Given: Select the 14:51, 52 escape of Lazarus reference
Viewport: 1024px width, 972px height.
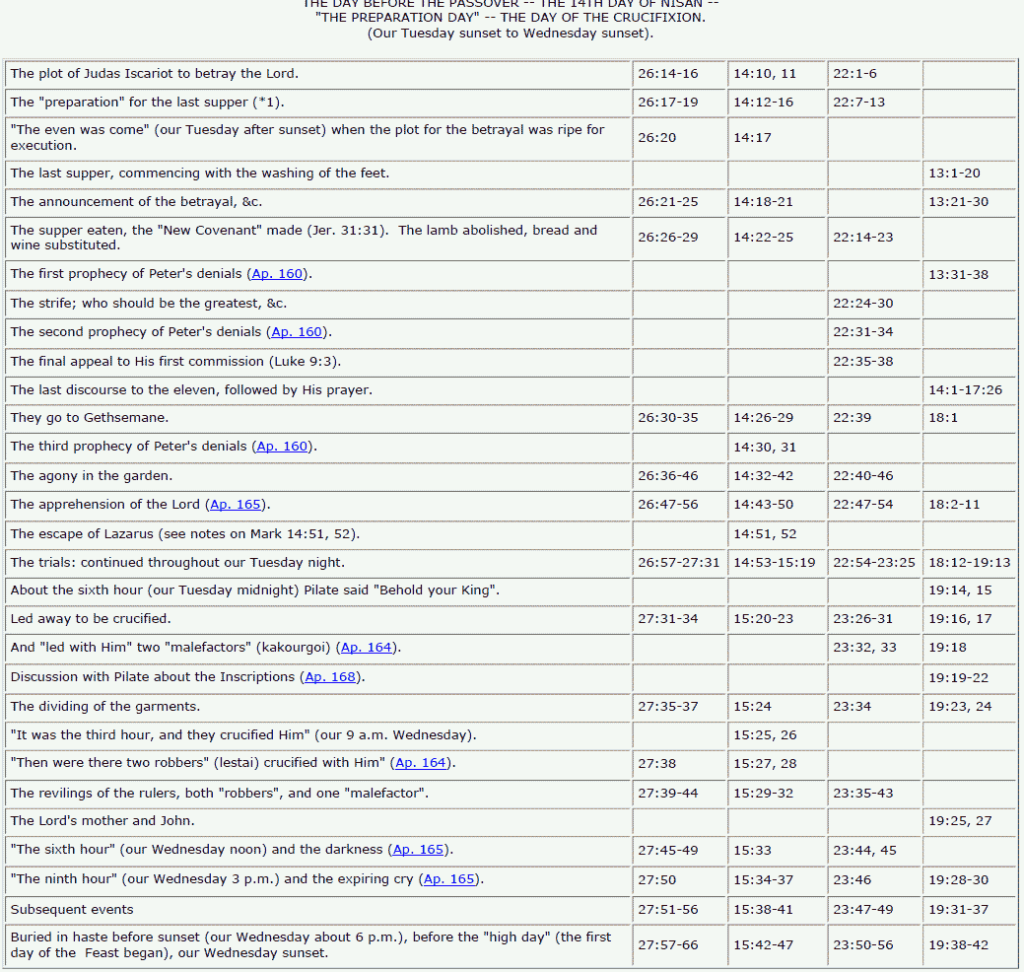Looking at the screenshot, I should point(765,534).
